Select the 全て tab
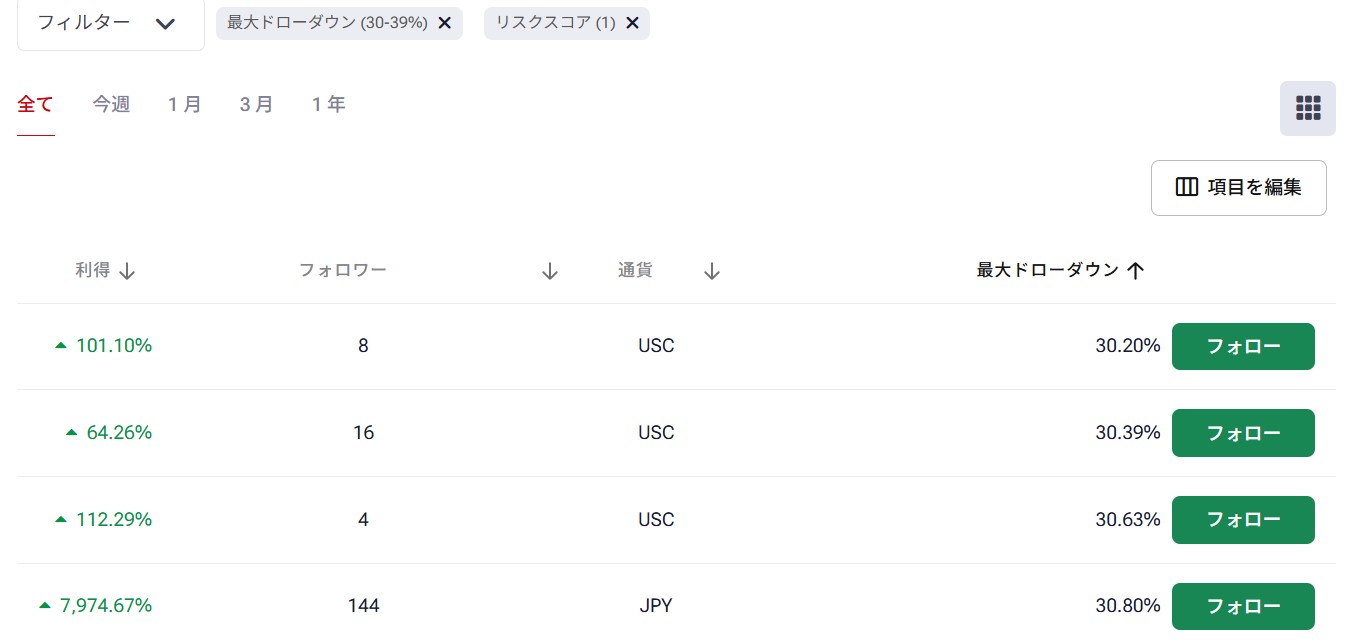 pos(35,104)
